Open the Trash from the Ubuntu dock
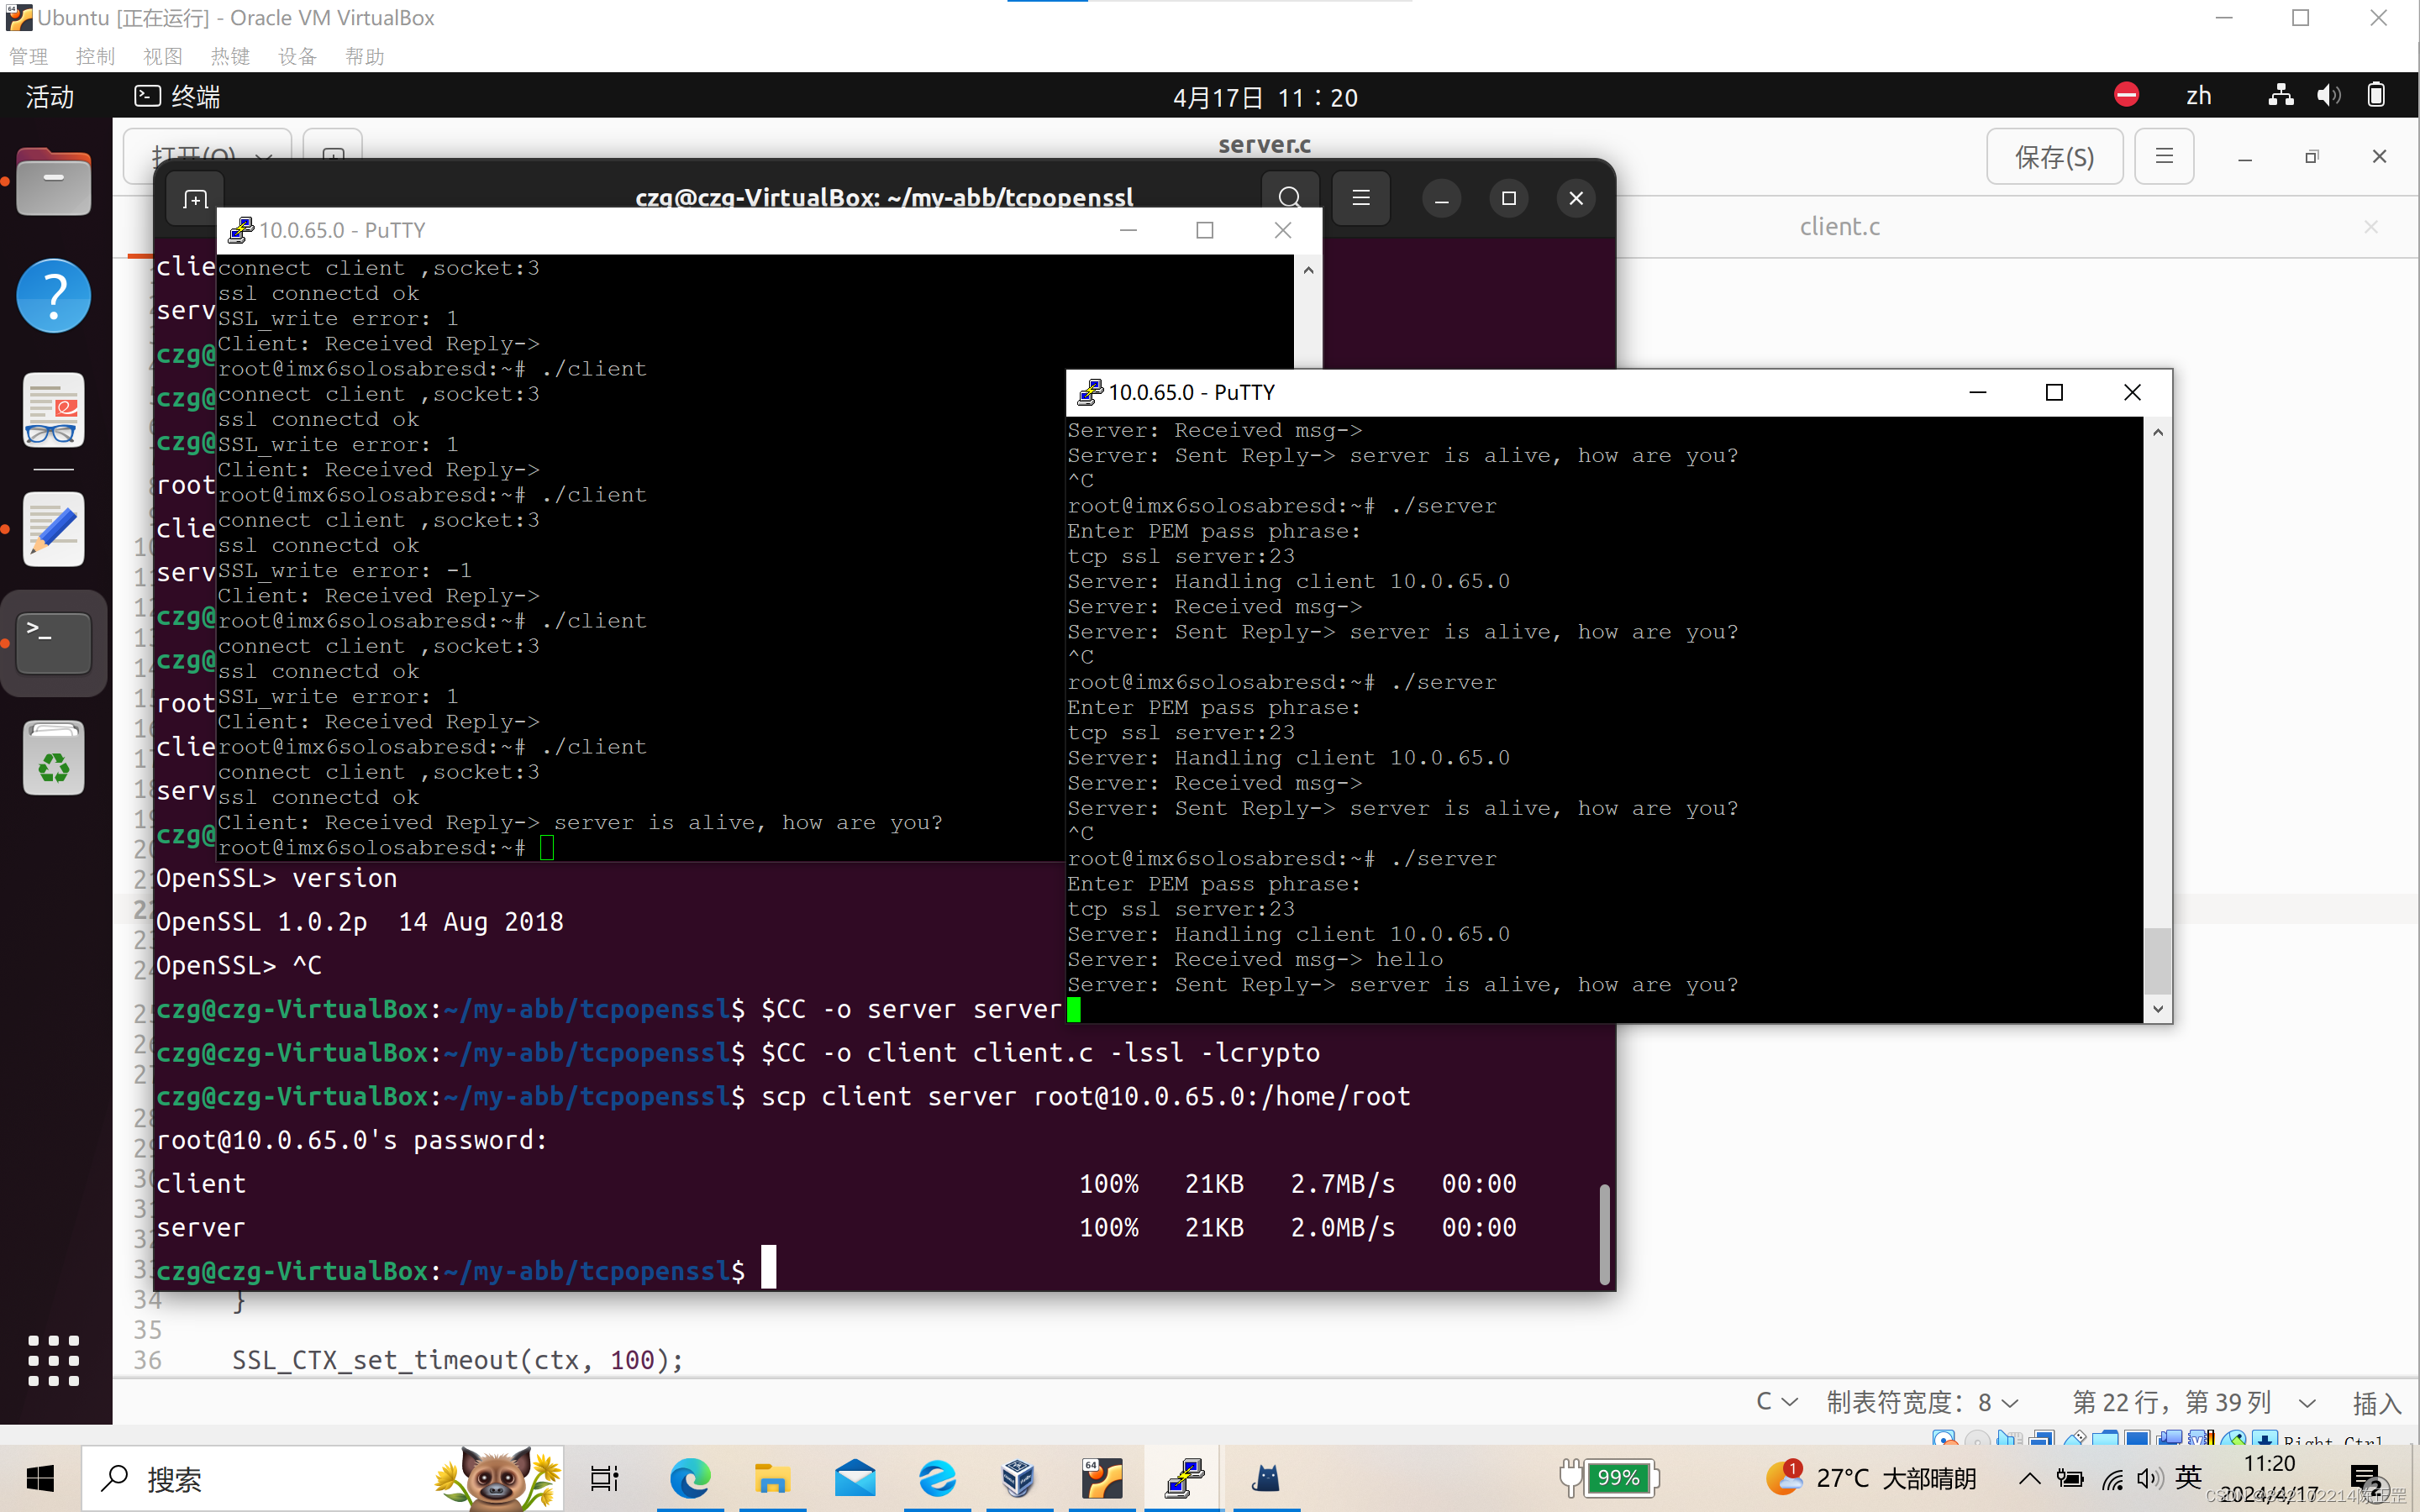This screenshot has width=2420, height=1512. 53,758
